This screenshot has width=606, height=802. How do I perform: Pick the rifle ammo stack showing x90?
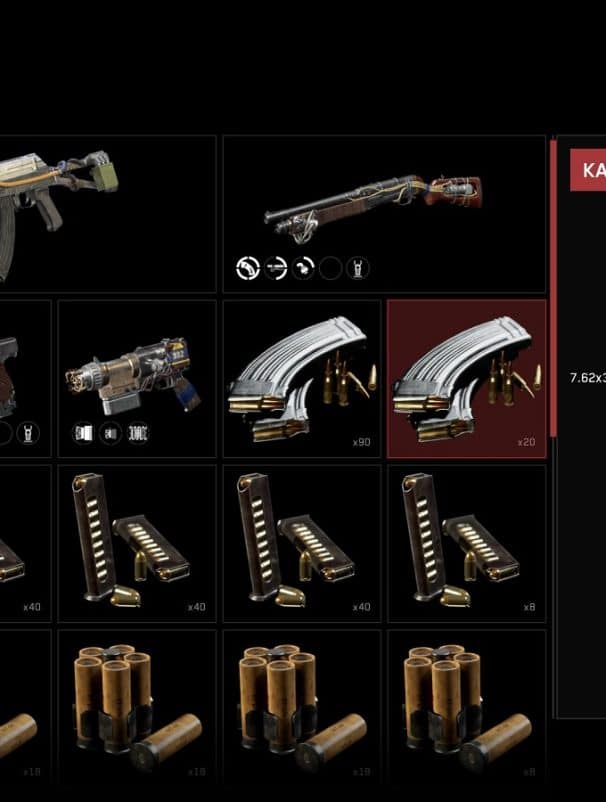pos(302,378)
